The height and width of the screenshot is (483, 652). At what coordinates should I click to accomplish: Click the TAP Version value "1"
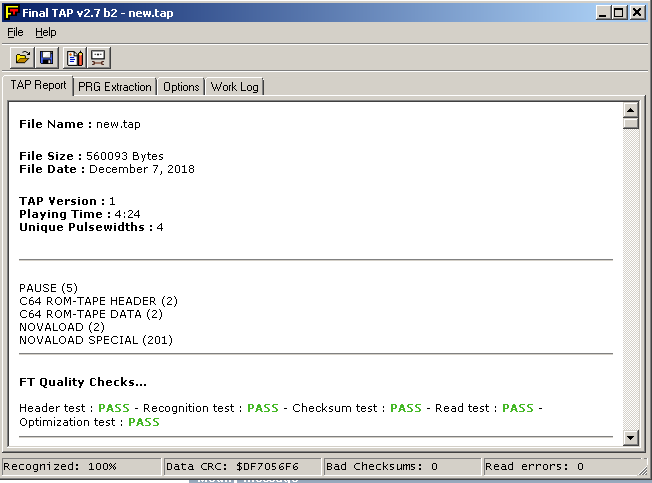(112, 201)
